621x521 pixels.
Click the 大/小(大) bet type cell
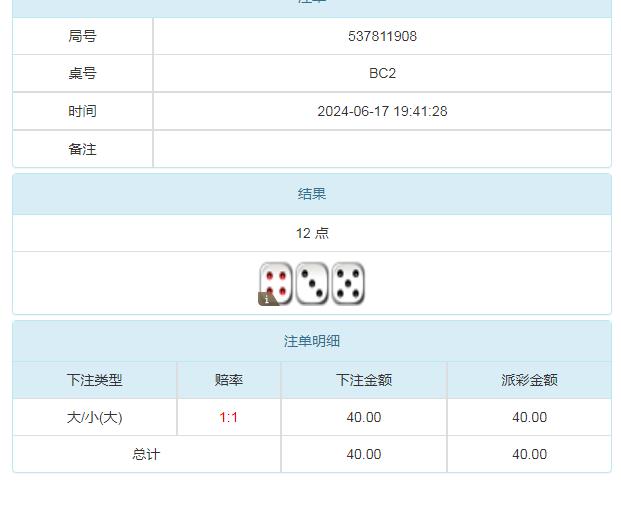(95, 417)
